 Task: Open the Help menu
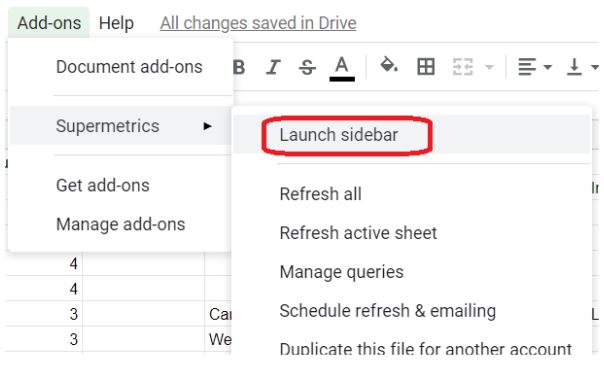(x=116, y=23)
